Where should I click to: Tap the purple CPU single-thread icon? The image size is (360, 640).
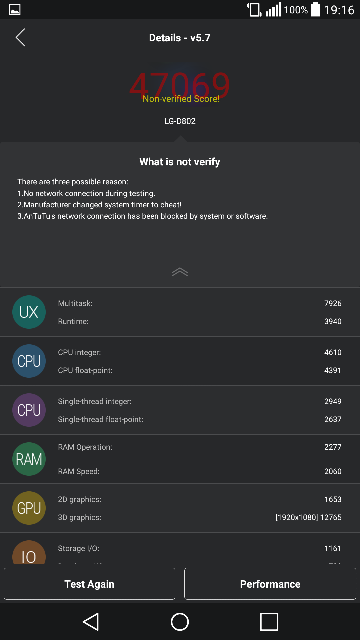click(x=29, y=410)
